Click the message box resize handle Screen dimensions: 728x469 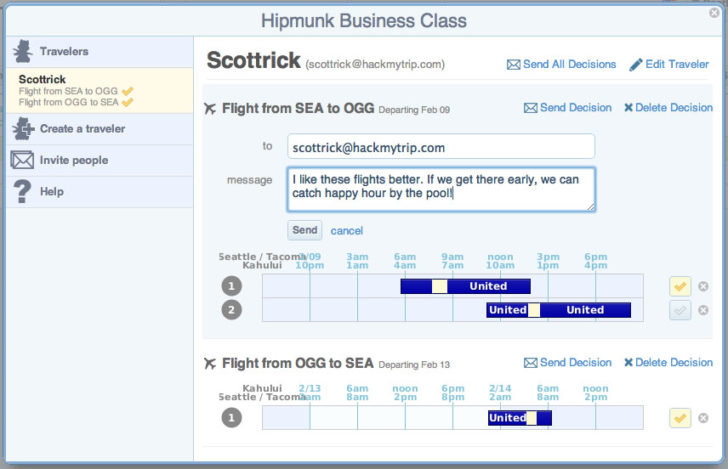[590, 207]
